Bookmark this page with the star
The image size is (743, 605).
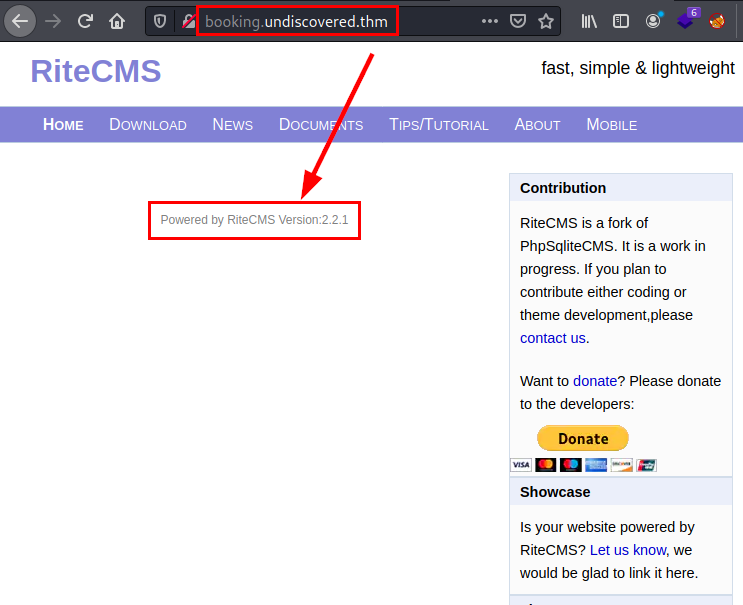tap(546, 21)
